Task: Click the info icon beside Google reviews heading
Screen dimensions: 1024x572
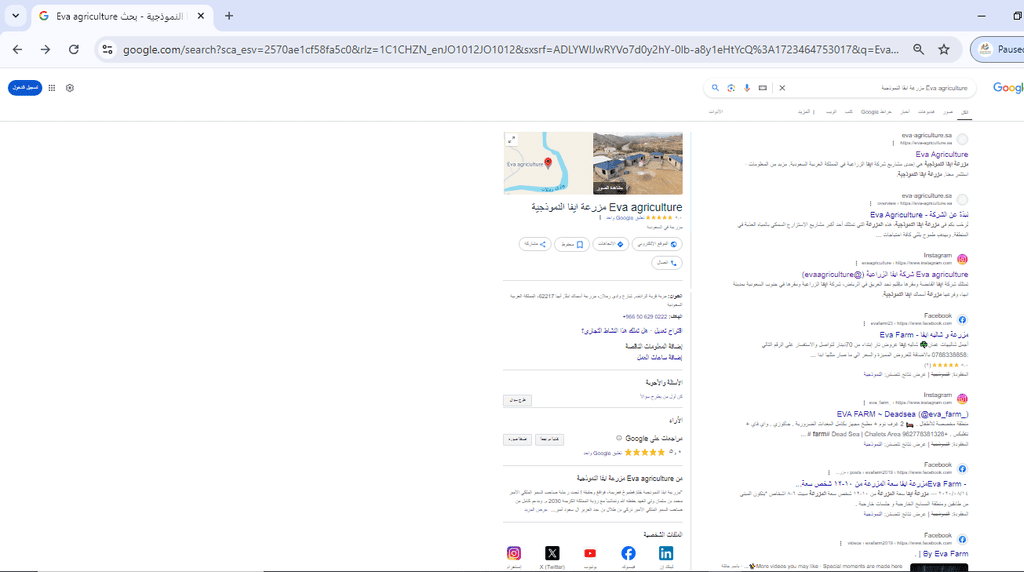Action: (x=619, y=438)
